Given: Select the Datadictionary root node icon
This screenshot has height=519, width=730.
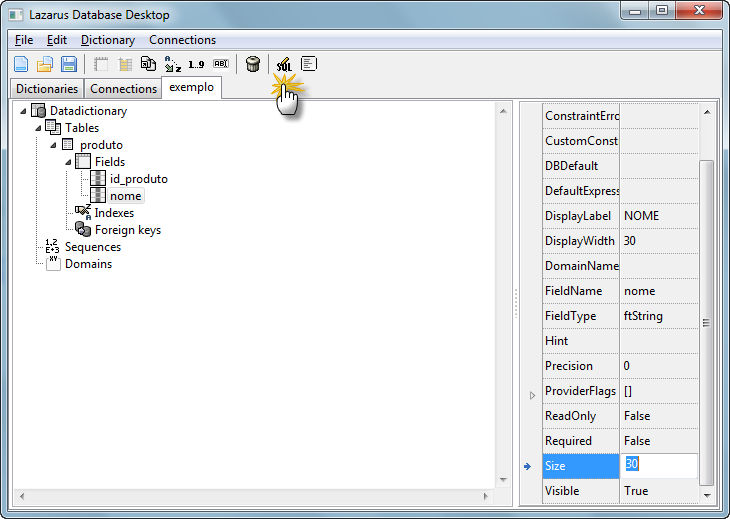Looking at the screenshot, I should point(38,111).
